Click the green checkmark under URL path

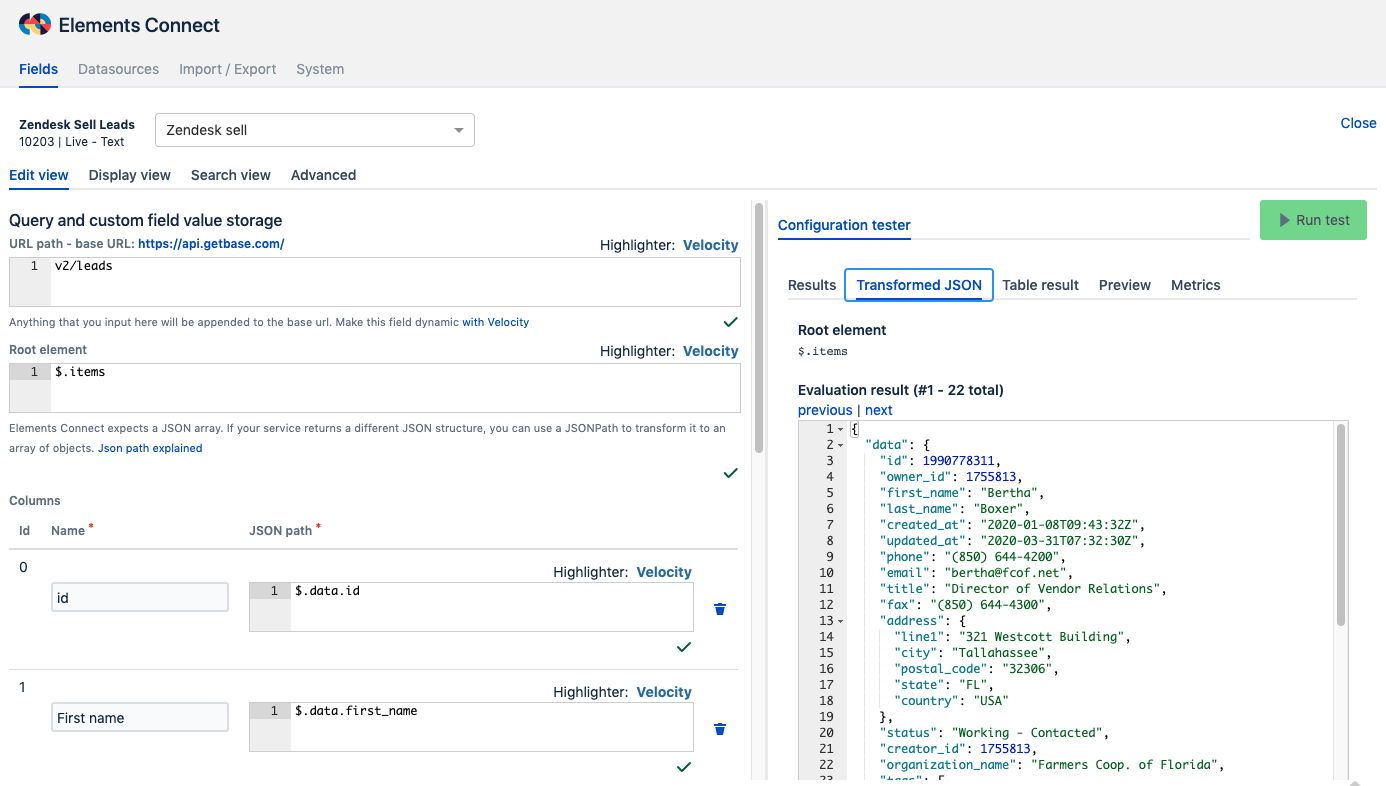(x=730, y=322)
